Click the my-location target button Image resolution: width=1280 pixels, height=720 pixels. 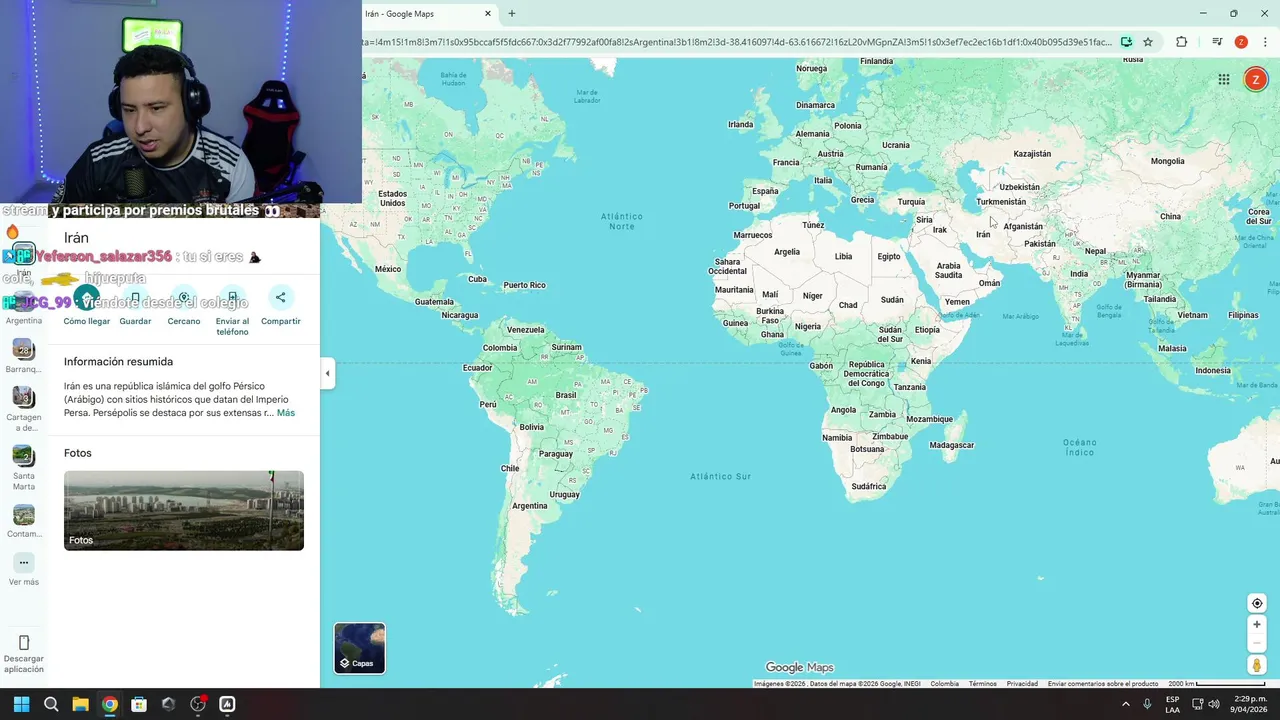[x=1257, y=603]
